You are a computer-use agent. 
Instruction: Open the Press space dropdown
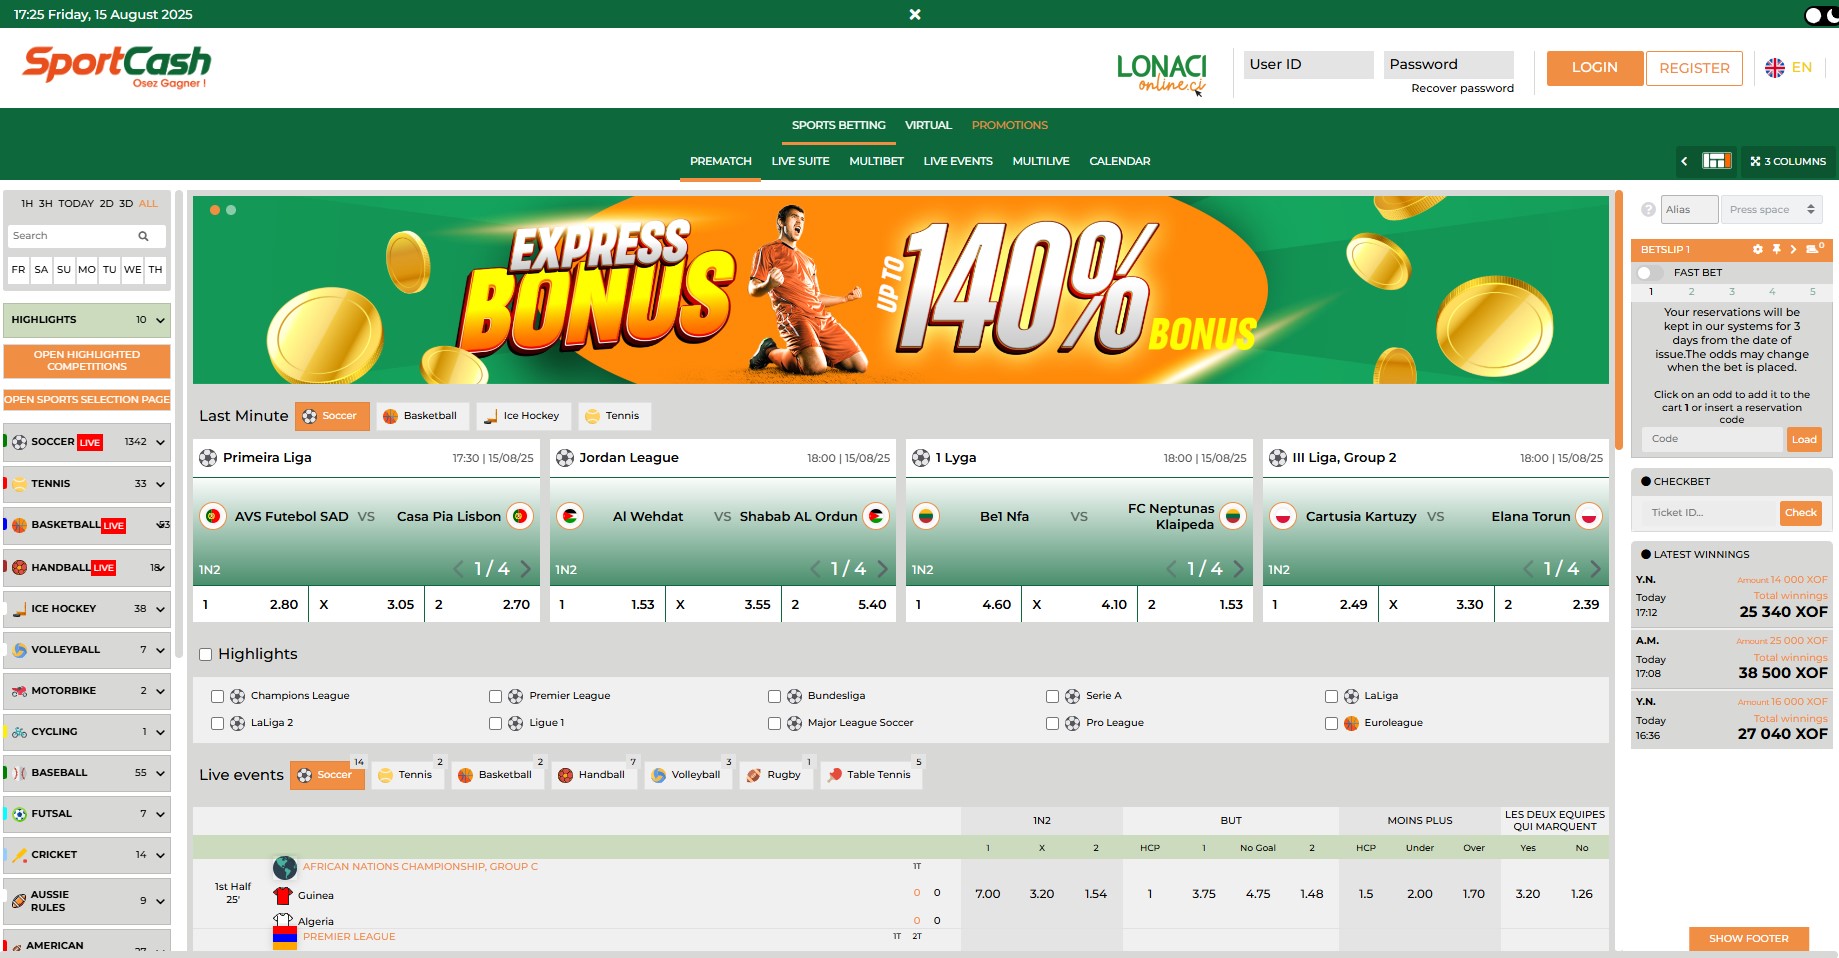pos(1771,209)
